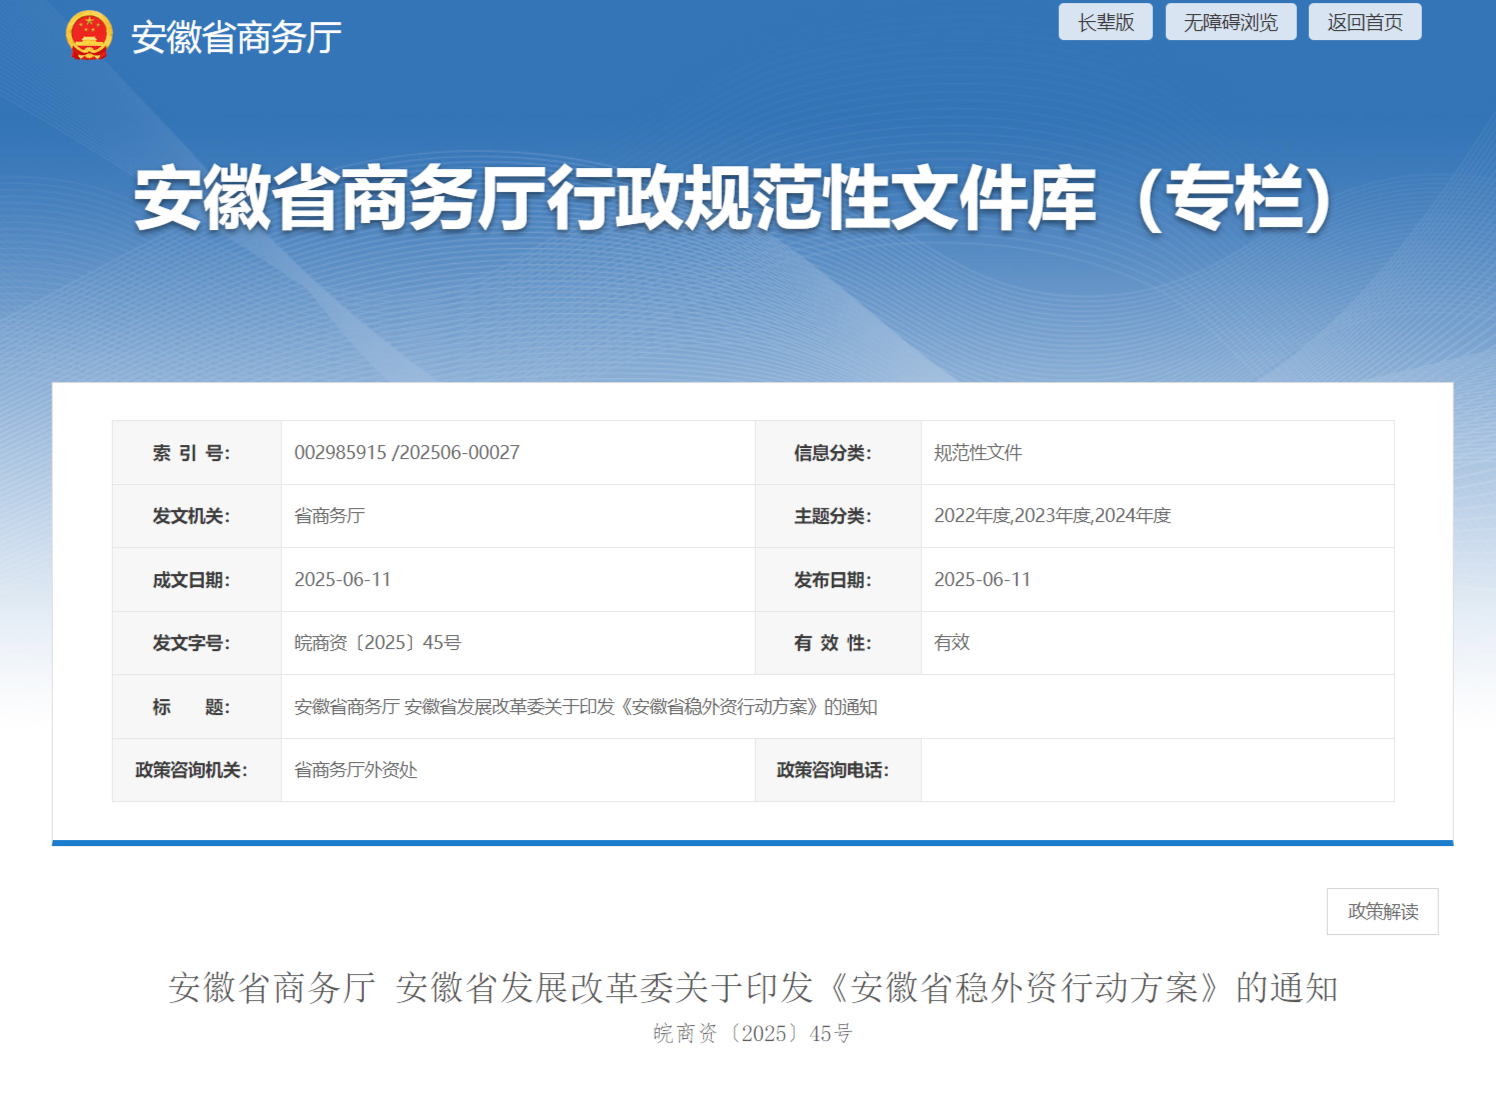Click the 政策咨询电话 label cell
Screen dimensions: 1496x1106
tap(838, 770)
